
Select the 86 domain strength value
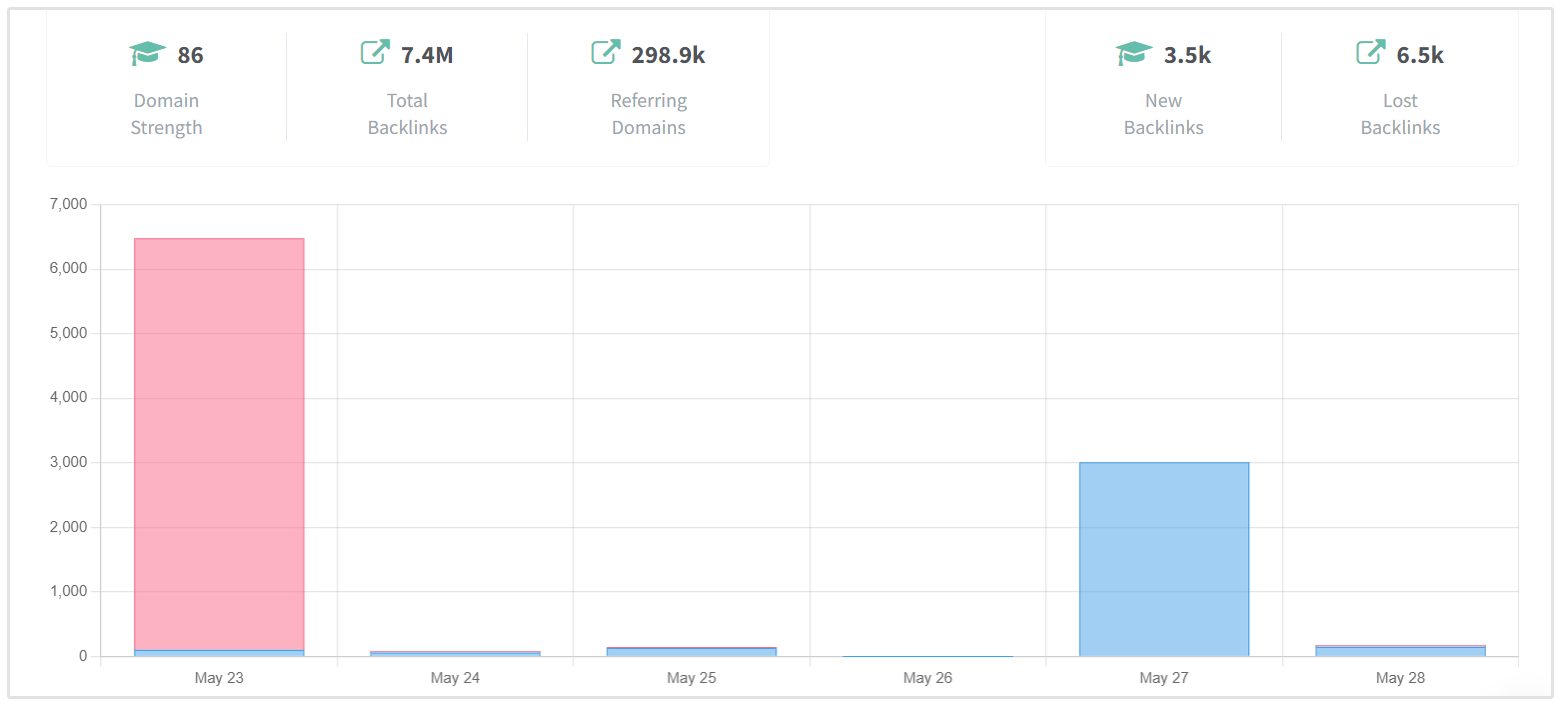point(190,55)
